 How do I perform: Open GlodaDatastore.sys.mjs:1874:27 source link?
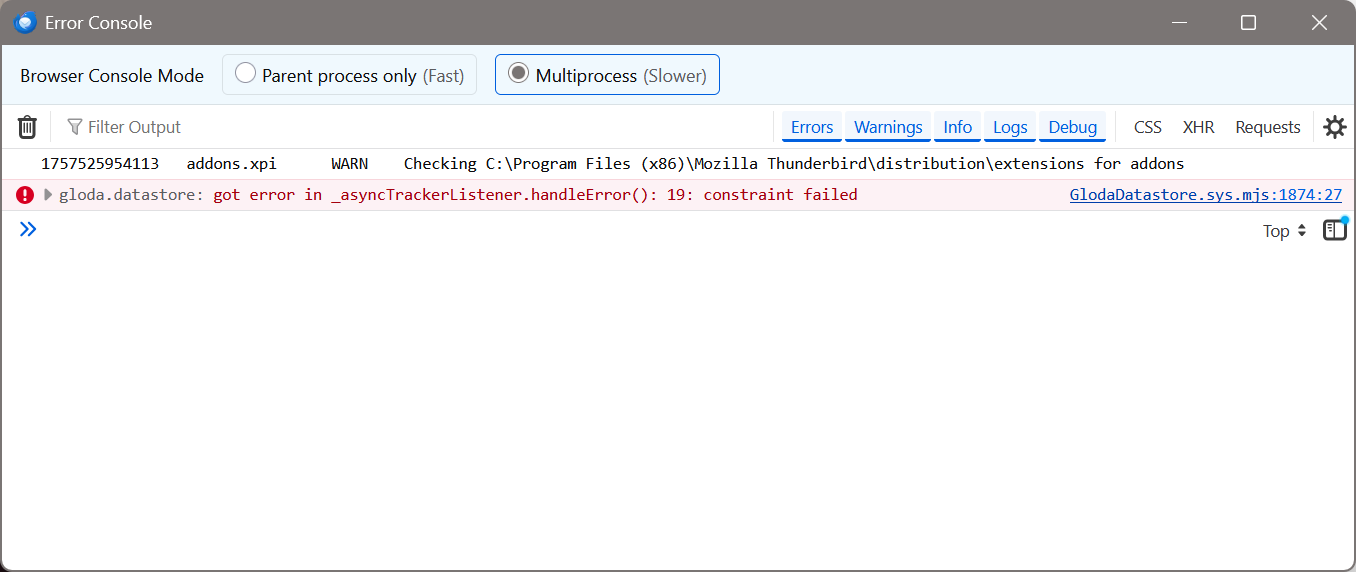tap(1205, 195)
